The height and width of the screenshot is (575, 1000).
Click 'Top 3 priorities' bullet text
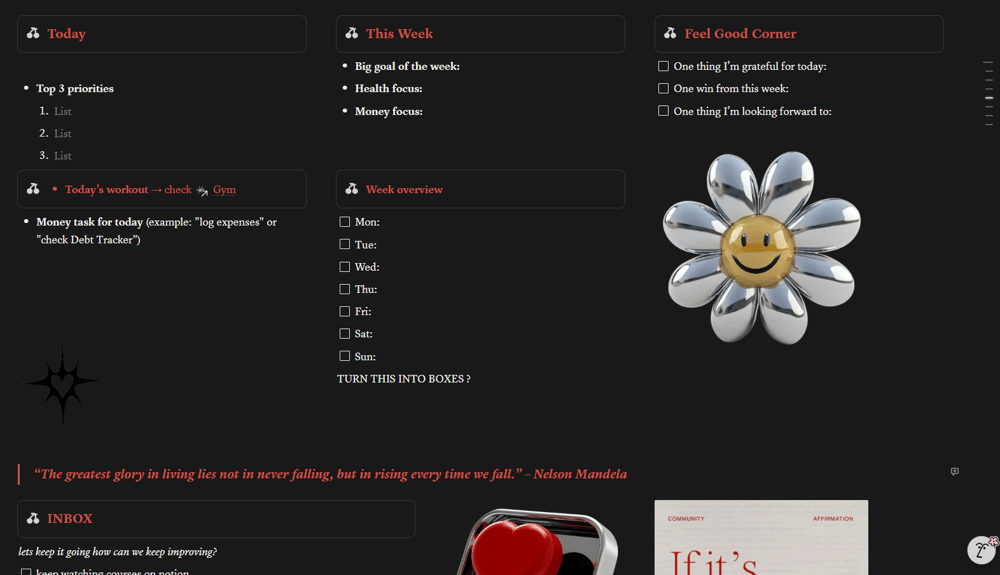coord(75,89)
